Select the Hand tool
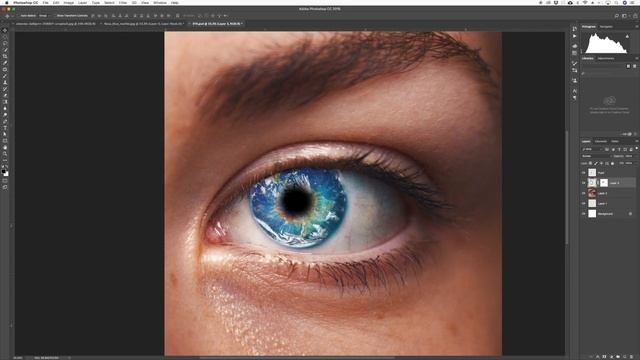The height and width of the screenshot is (360, 640). [5, 147]
